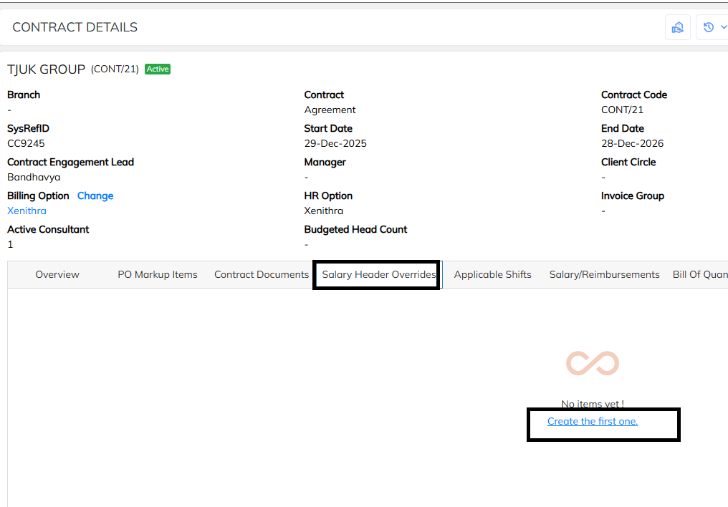Click the Contract Engagement Lead name Bandhavya

[x=34, y=177]
